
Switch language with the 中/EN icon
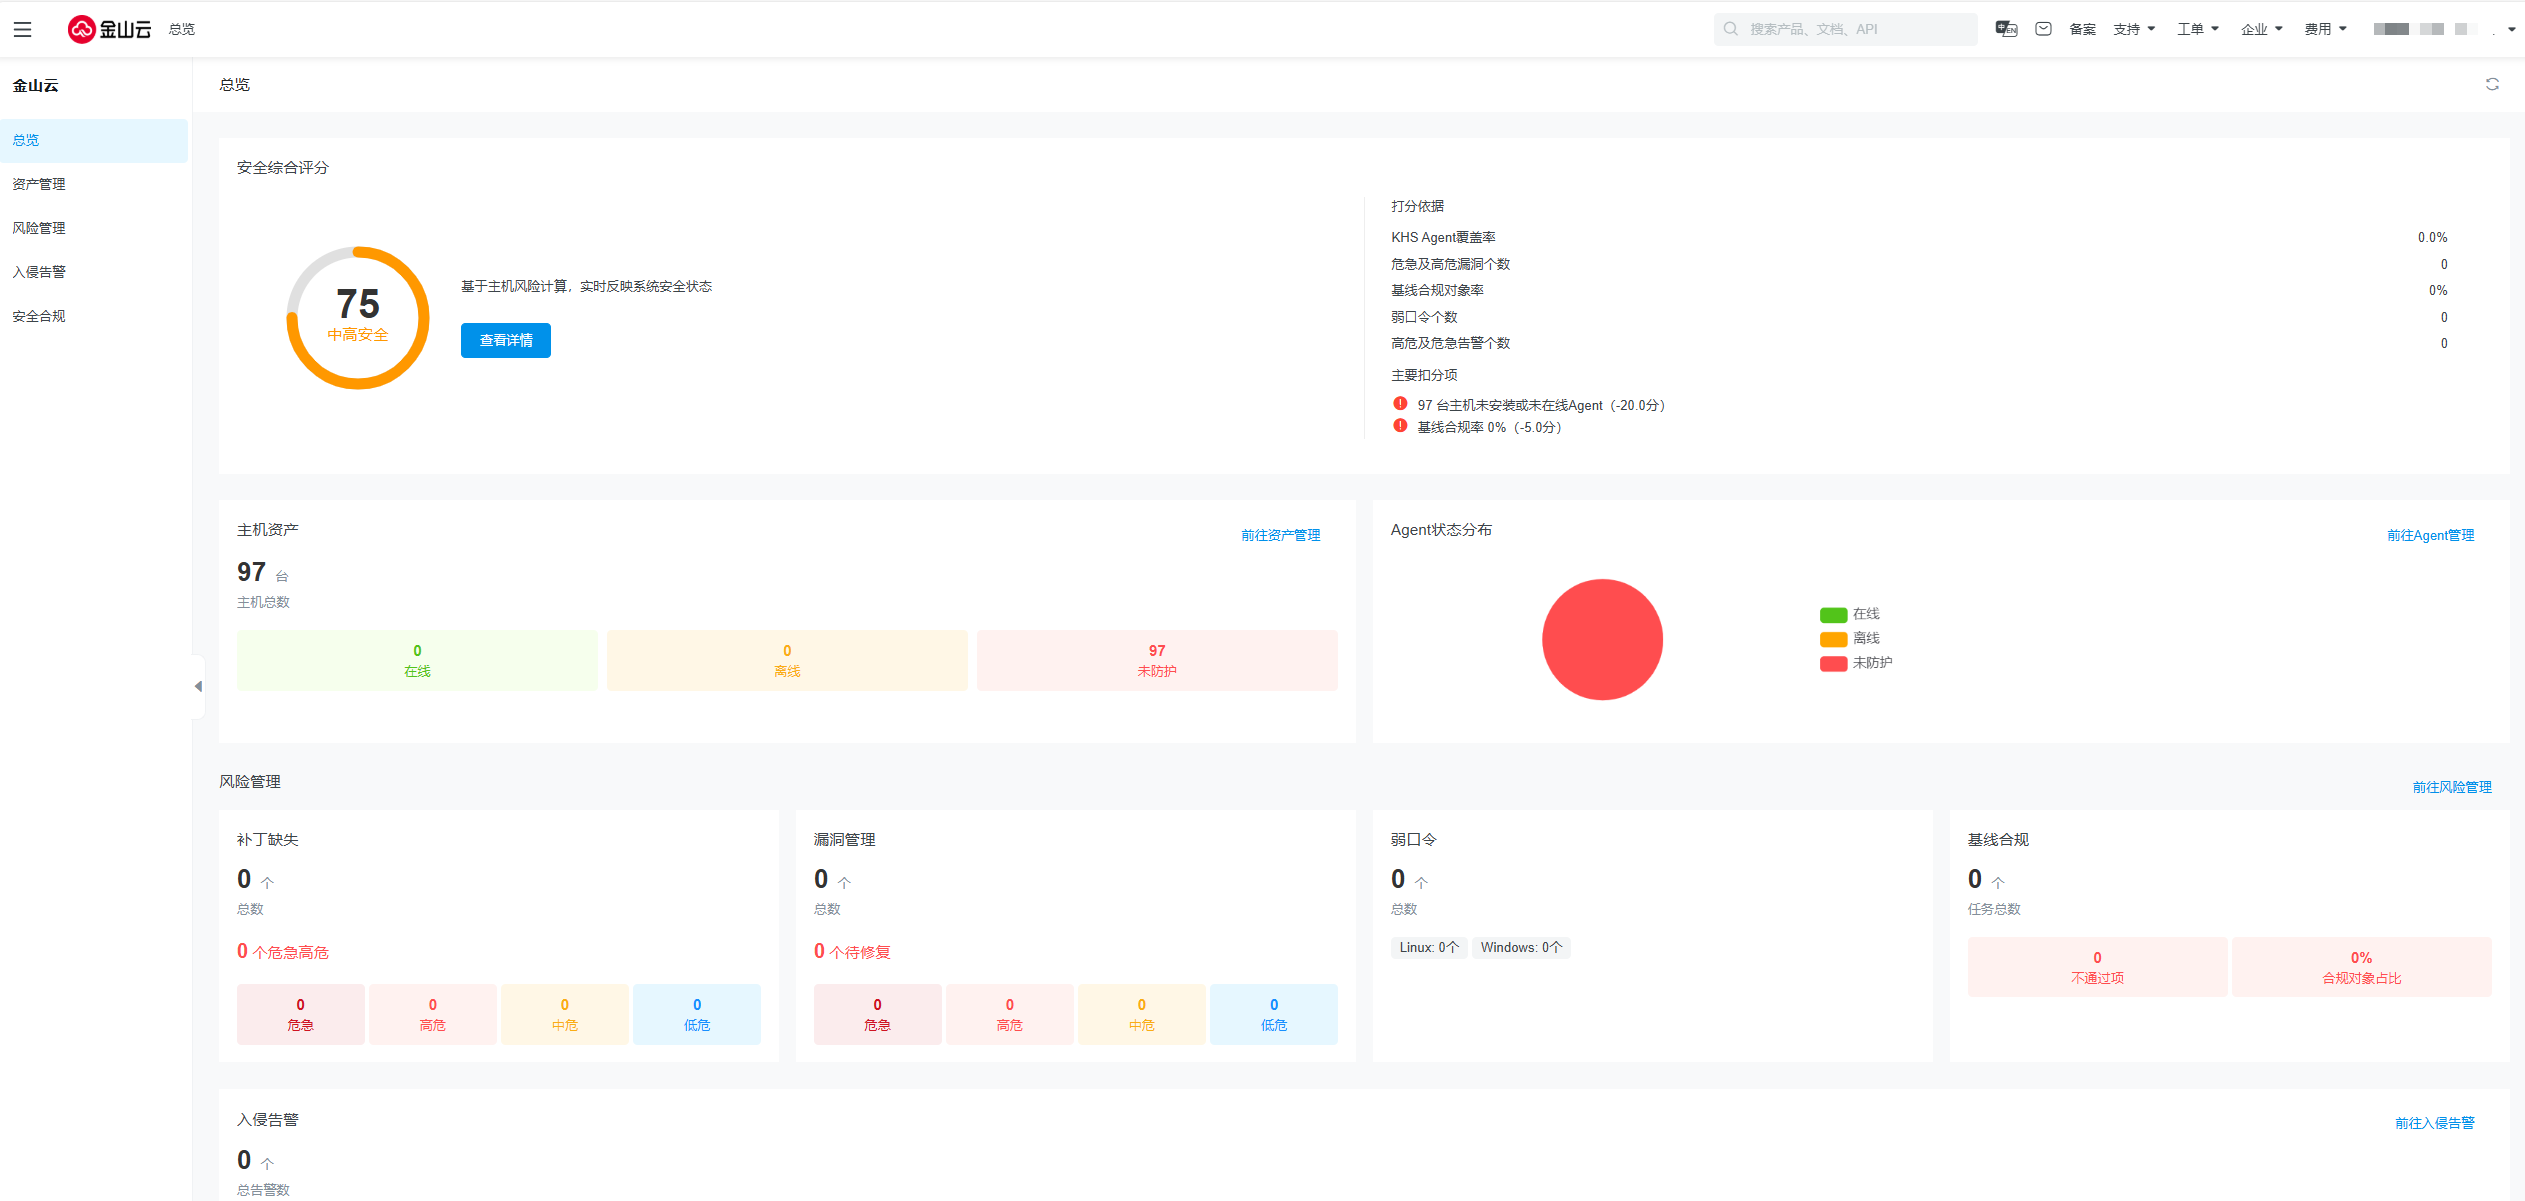[2005, 29]
